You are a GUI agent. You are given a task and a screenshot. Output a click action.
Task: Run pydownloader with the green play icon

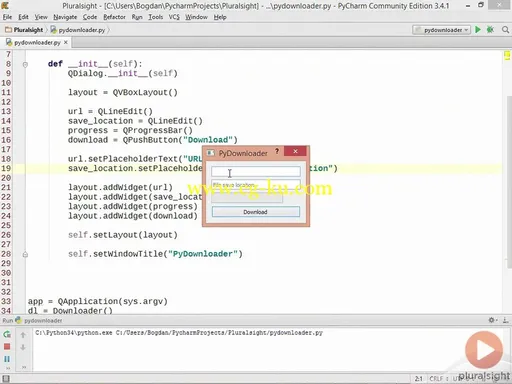478,30
